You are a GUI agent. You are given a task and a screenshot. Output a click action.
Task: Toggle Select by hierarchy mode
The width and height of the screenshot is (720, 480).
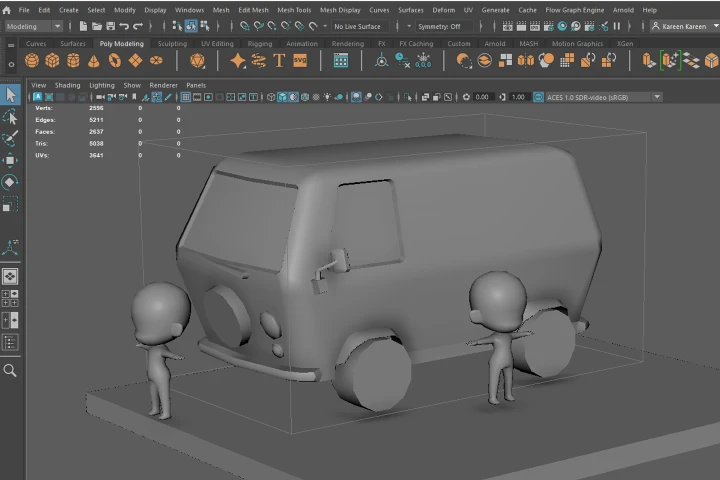click(x=177, y=26)
